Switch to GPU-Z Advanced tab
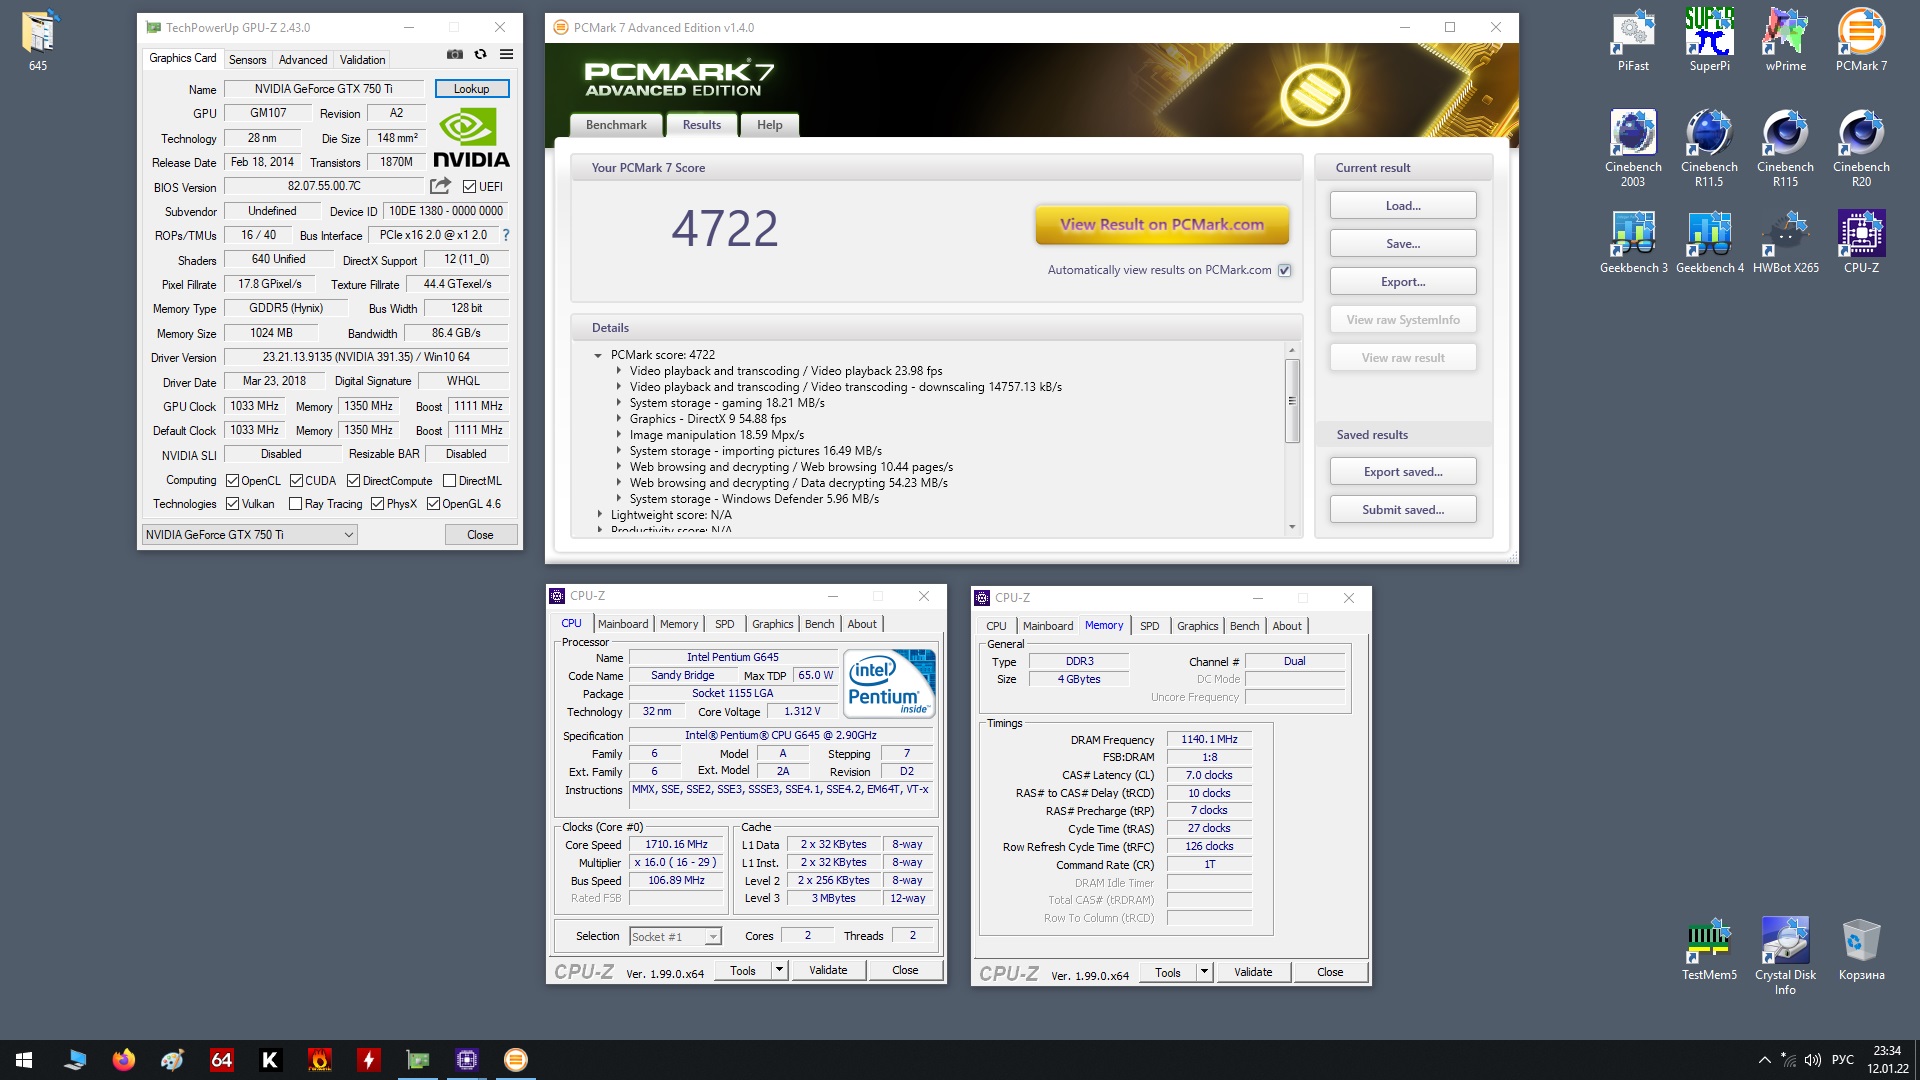 pyautogui.click(x=302, y=60)
